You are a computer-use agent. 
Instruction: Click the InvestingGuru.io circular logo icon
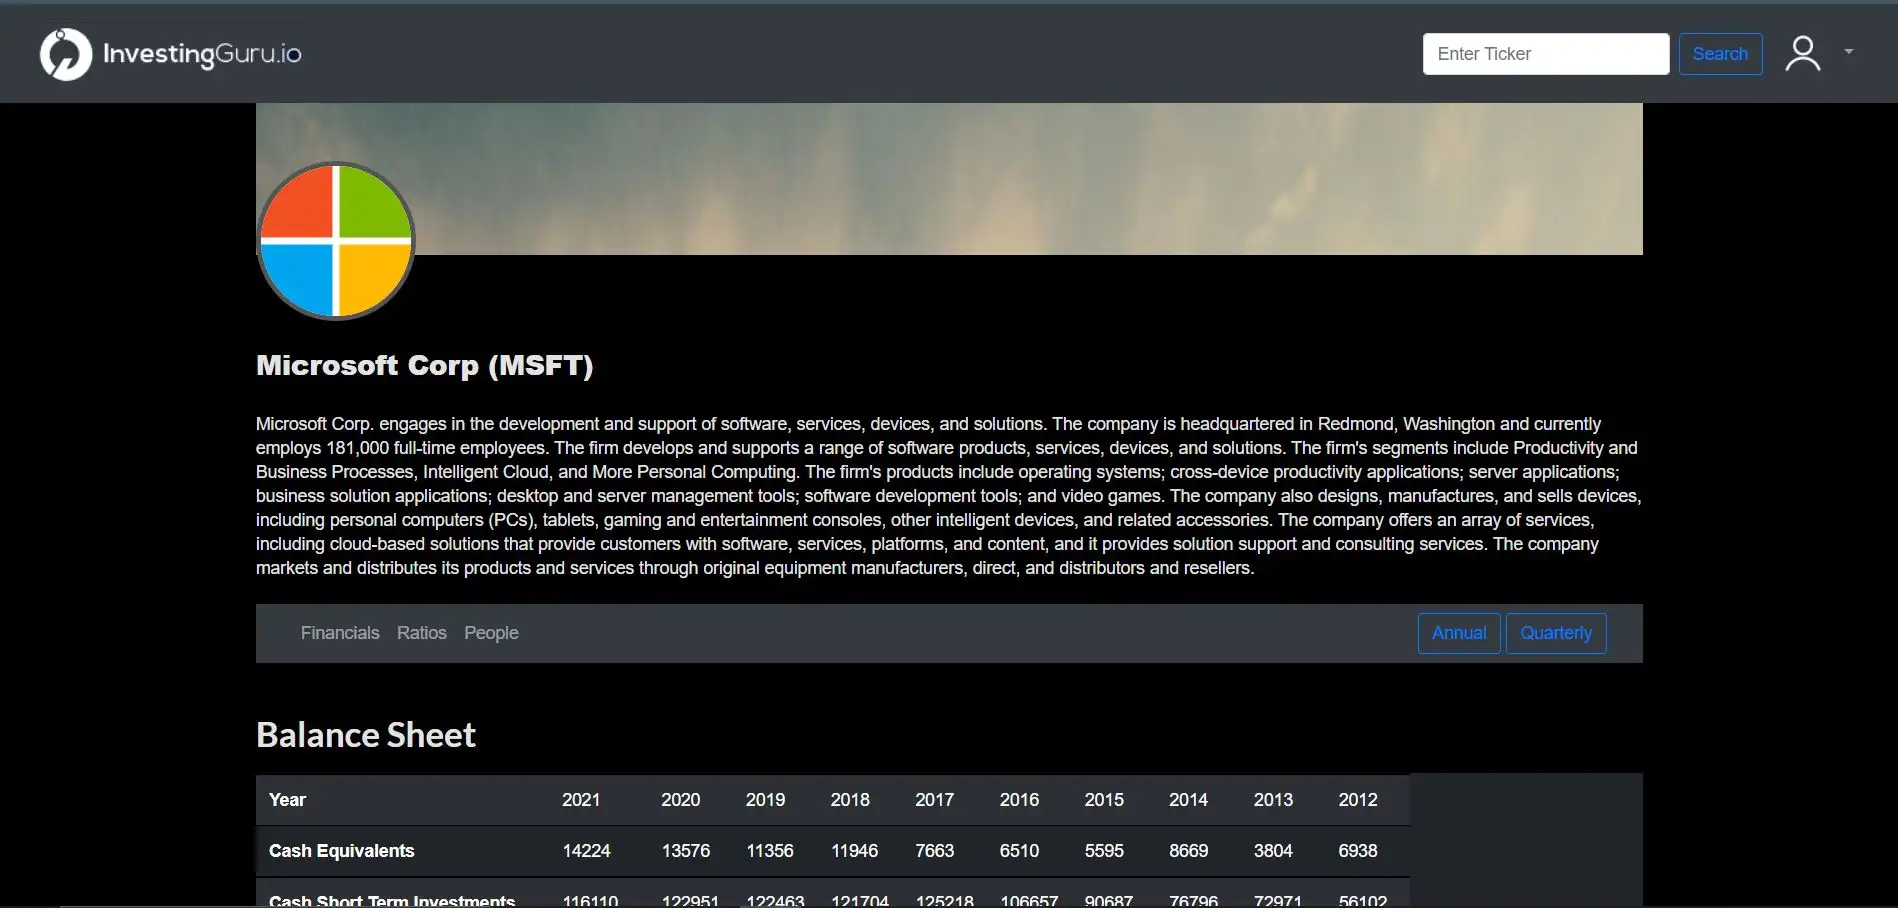65,54
